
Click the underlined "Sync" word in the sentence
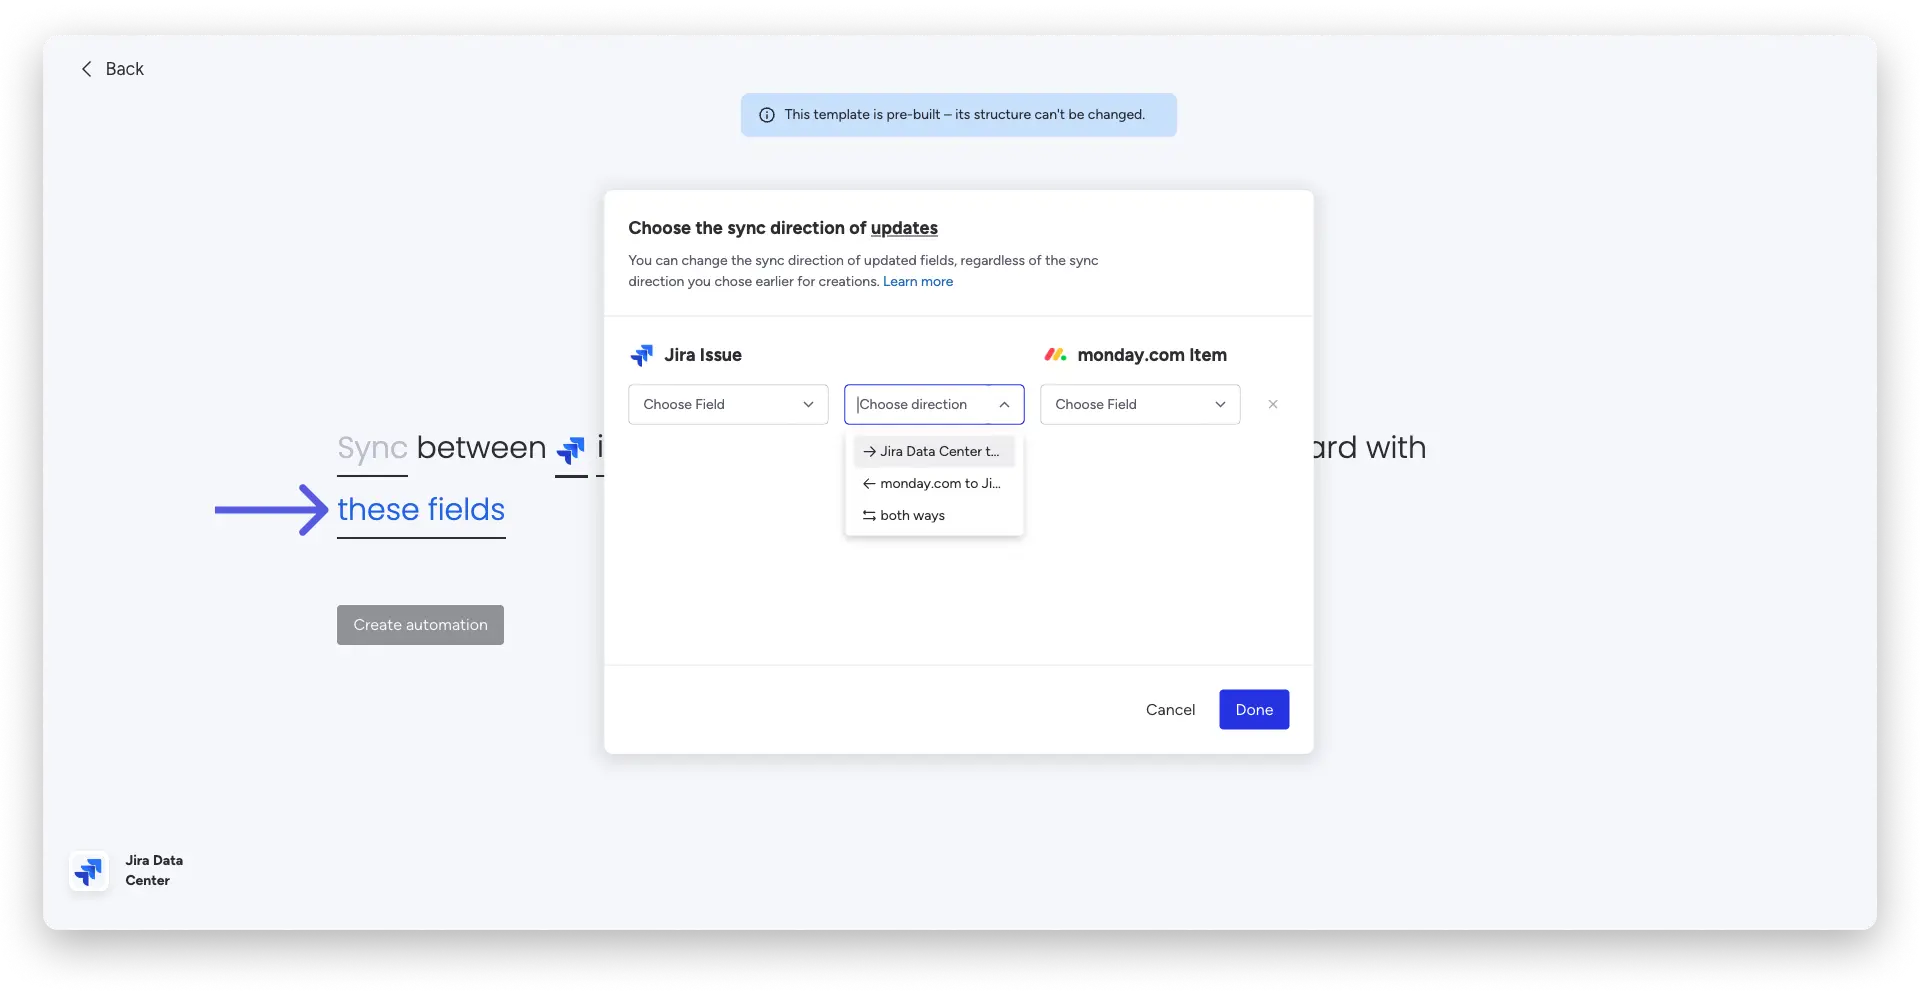click(x=372, y=448)
